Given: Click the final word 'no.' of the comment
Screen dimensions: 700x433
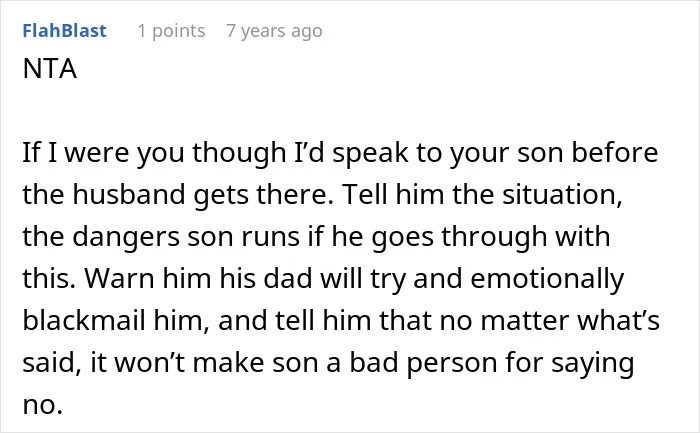Looking at the screenshot, I should tap(42, 405).
